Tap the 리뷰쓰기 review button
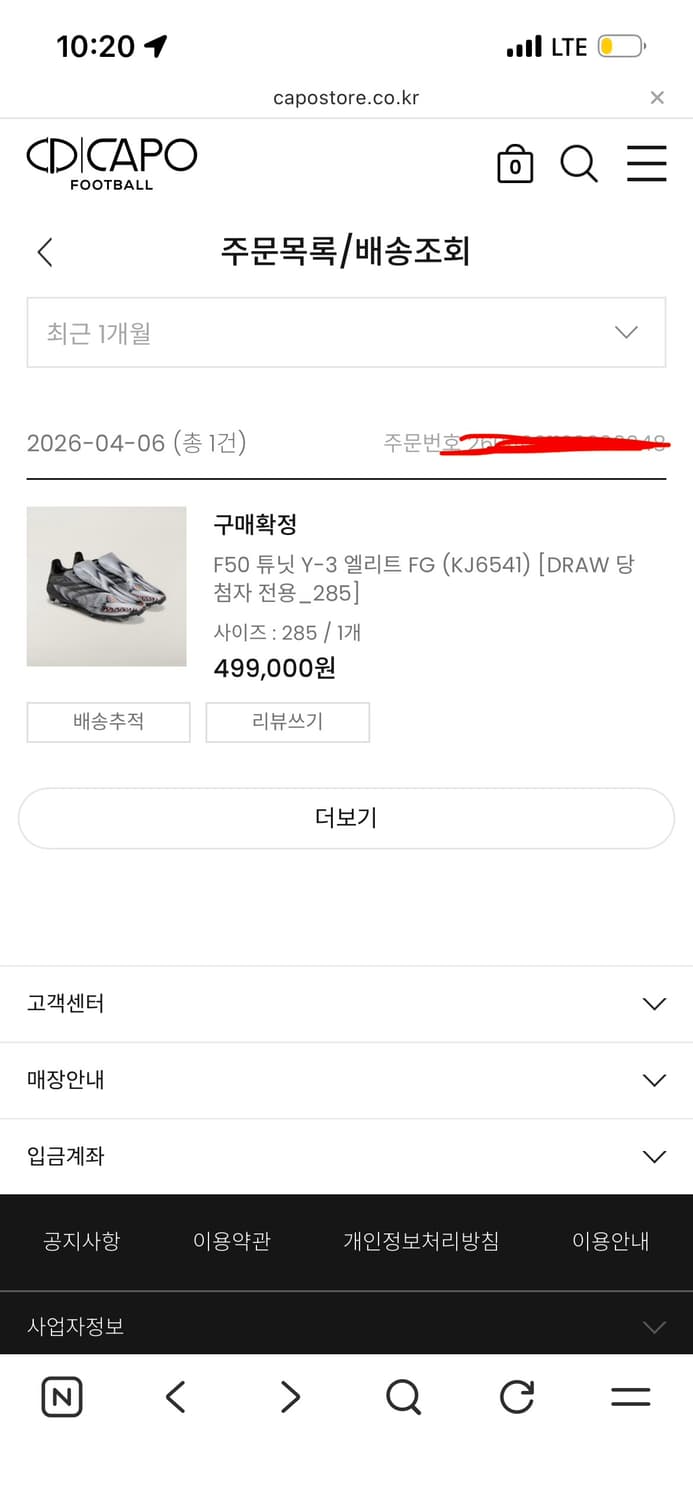 click(288, 722)
